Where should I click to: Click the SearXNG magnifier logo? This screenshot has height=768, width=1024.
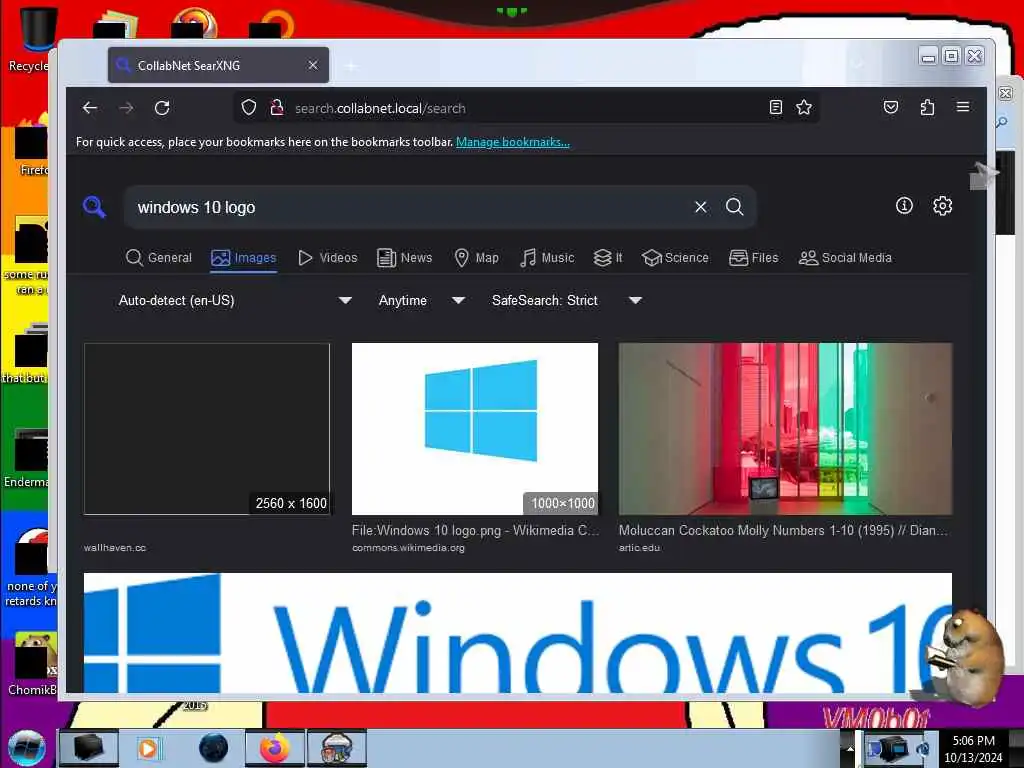pos(95,207)
